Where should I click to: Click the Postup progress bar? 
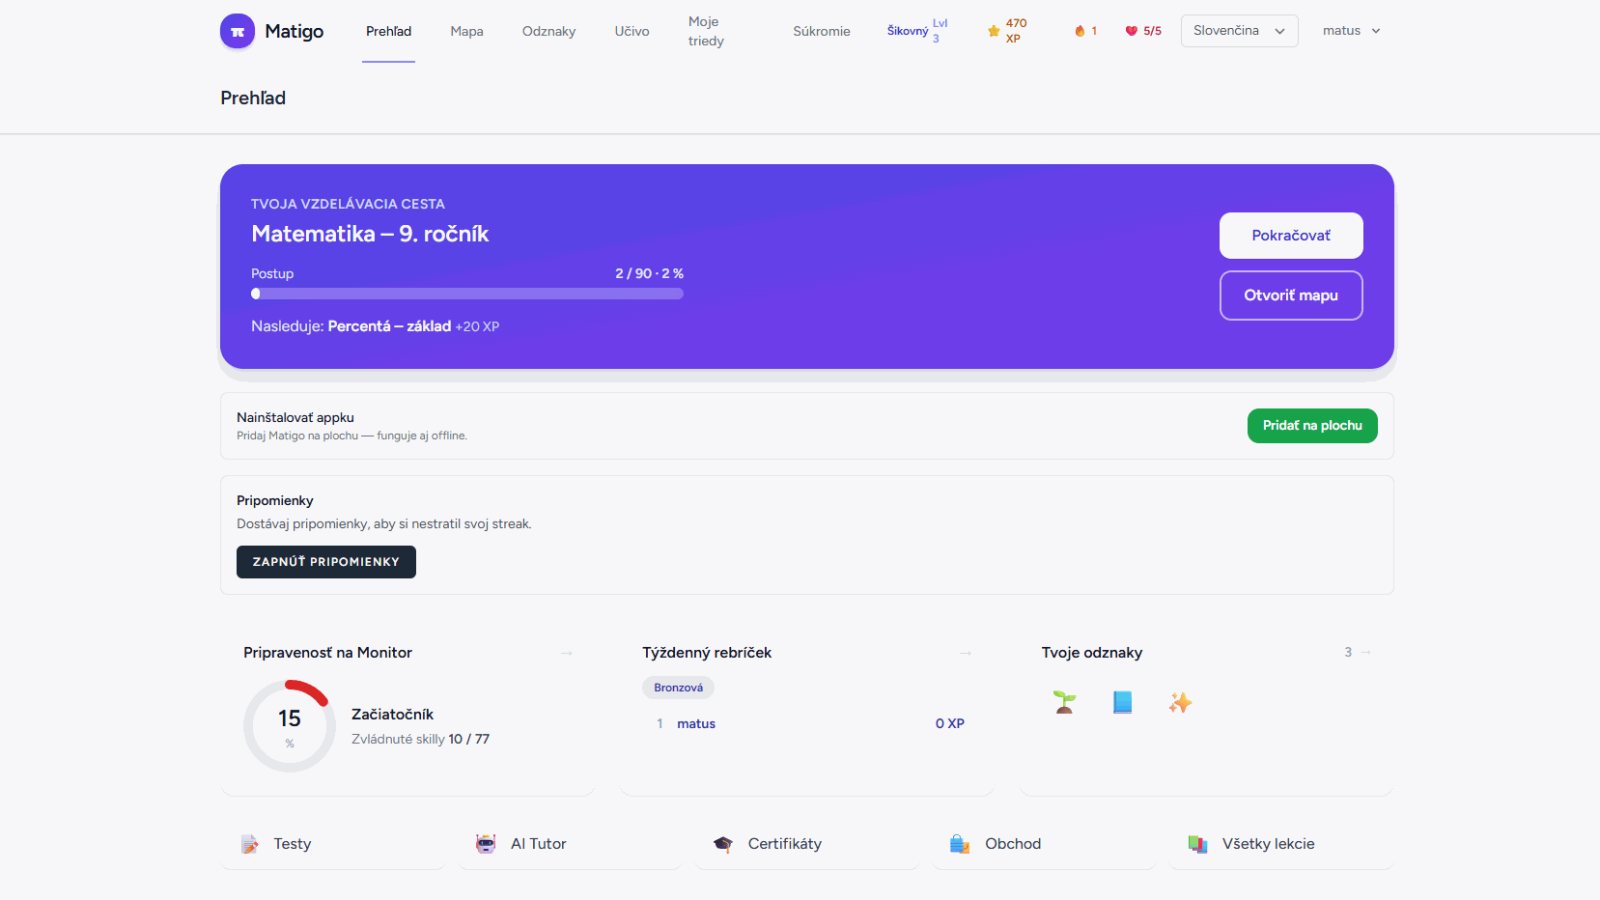(467, 294)
